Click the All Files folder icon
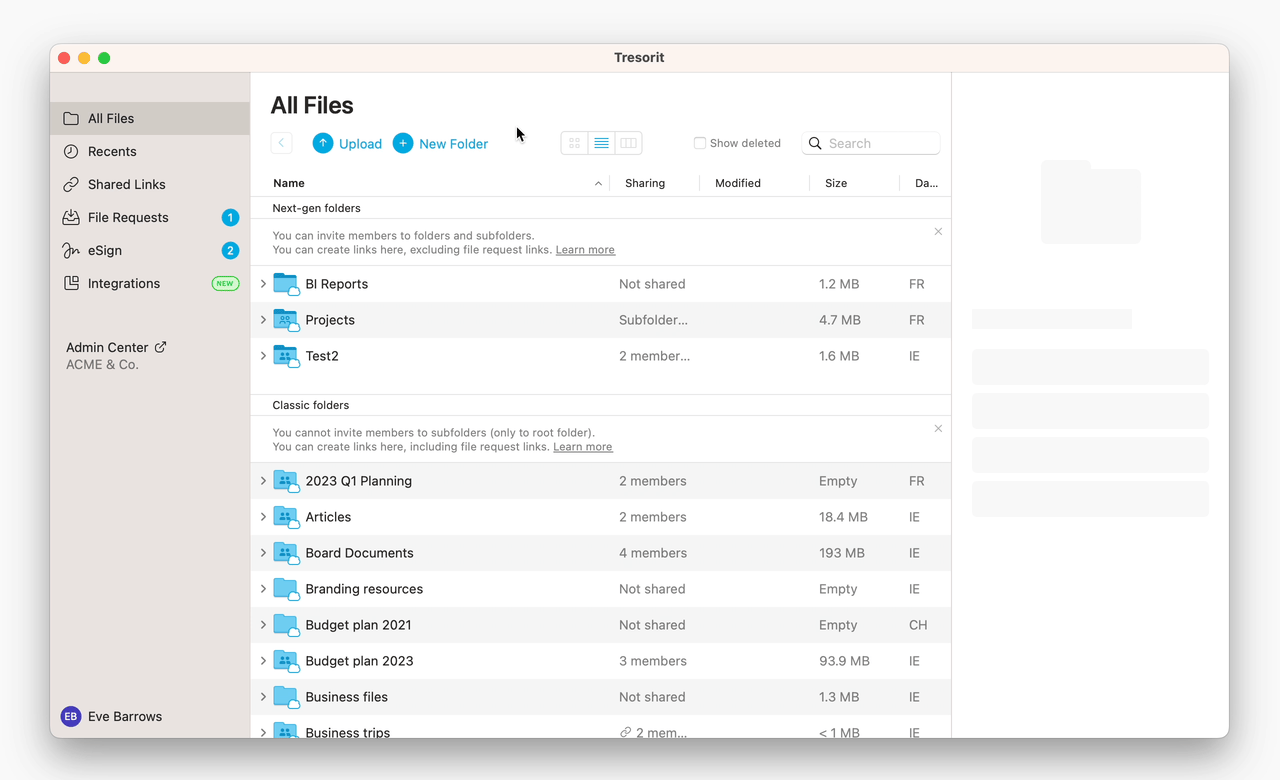Viewport: 1280px width, 780px height. click(x=71, y=118)
